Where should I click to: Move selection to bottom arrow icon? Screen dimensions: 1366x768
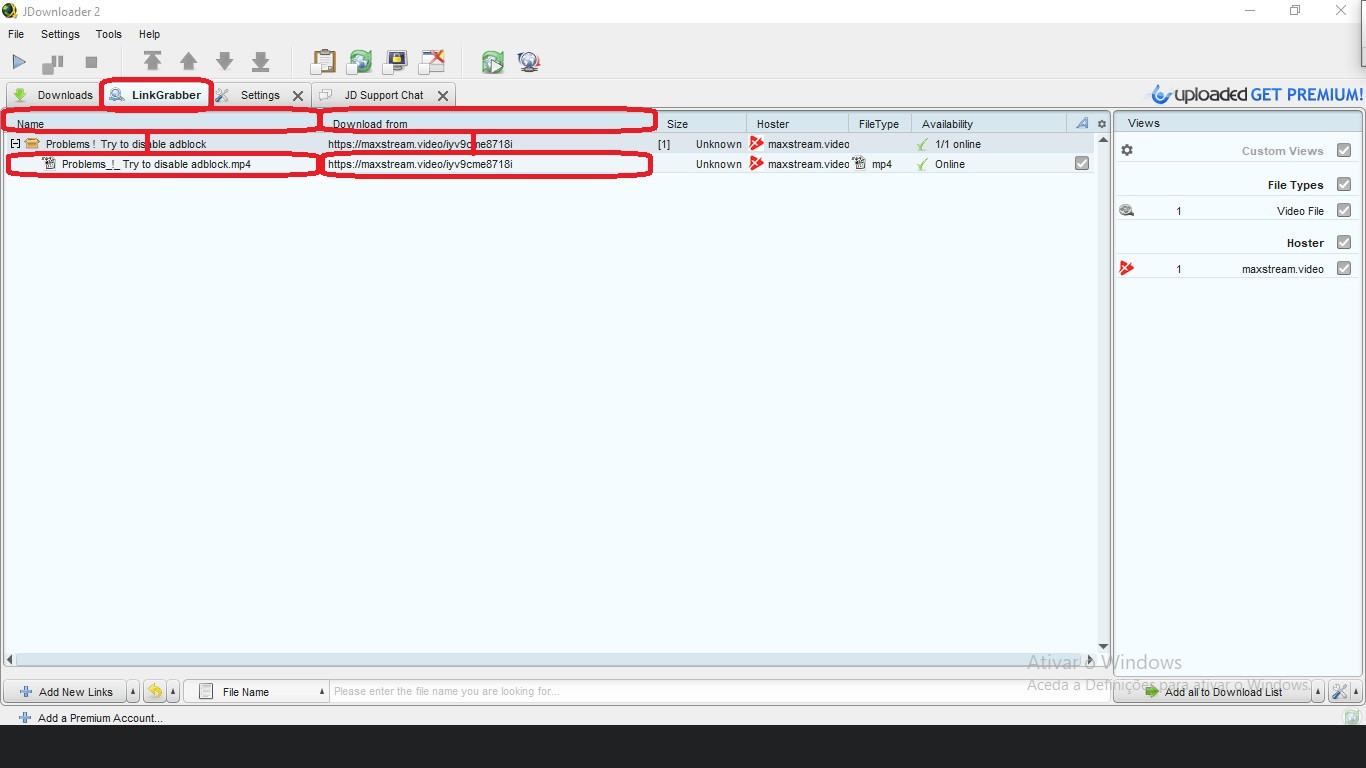click(261, 62)
